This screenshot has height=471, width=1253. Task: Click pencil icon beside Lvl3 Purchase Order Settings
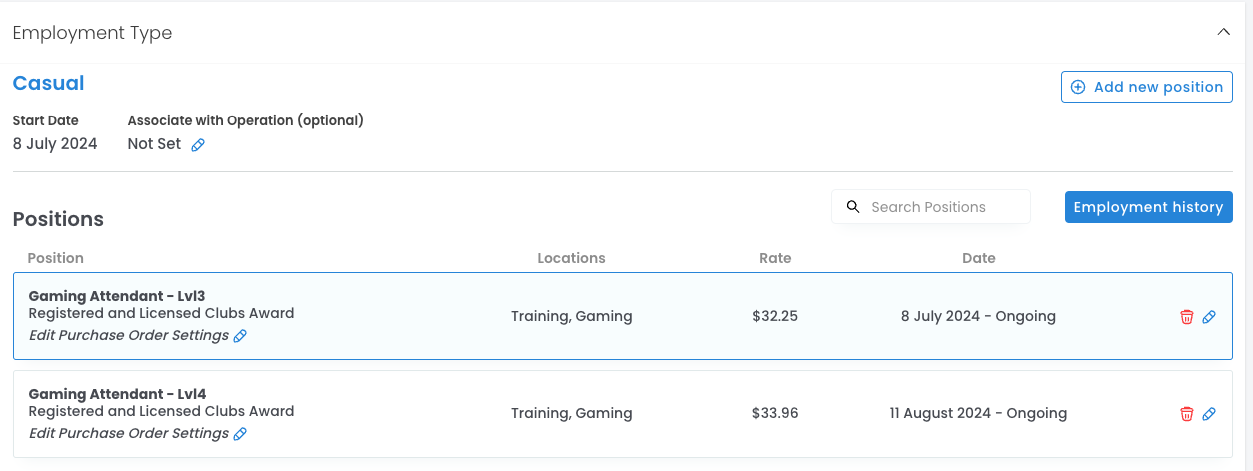(x=240, y=336)
